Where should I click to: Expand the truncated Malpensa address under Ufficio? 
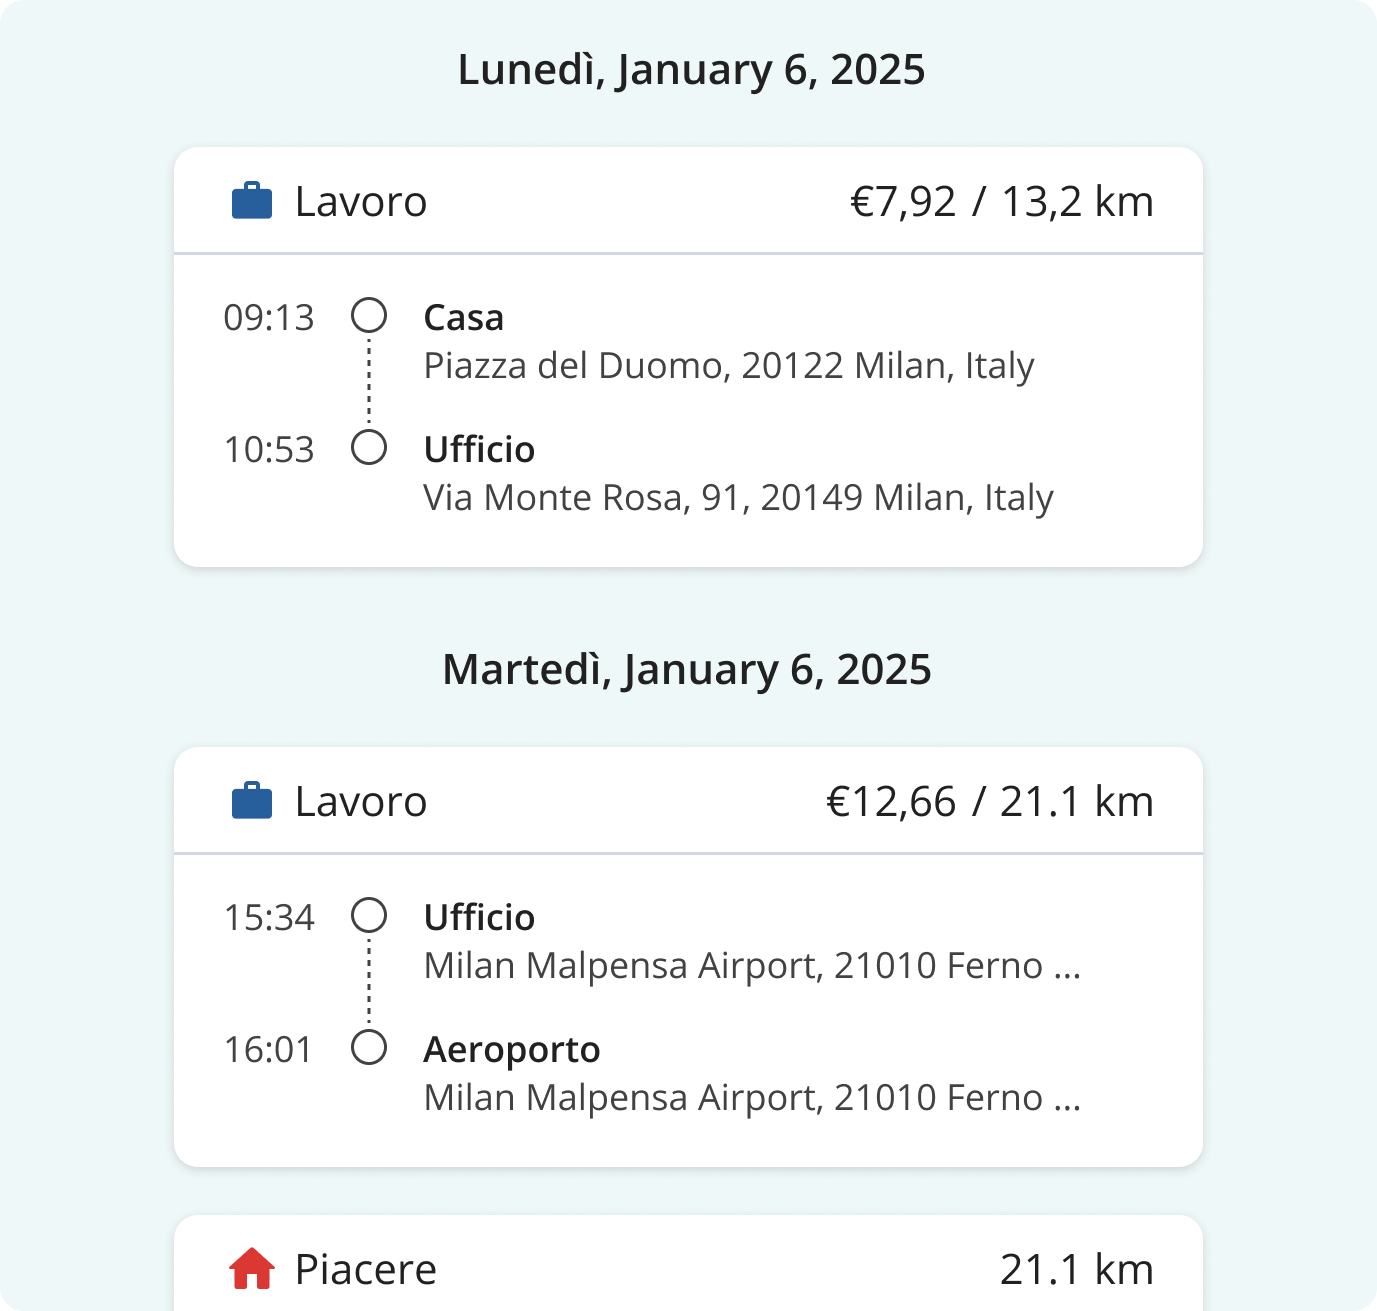pos(753,966)
